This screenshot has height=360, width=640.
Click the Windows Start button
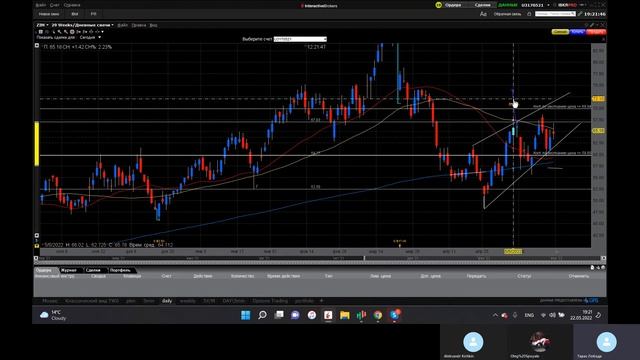pos(246,315)
